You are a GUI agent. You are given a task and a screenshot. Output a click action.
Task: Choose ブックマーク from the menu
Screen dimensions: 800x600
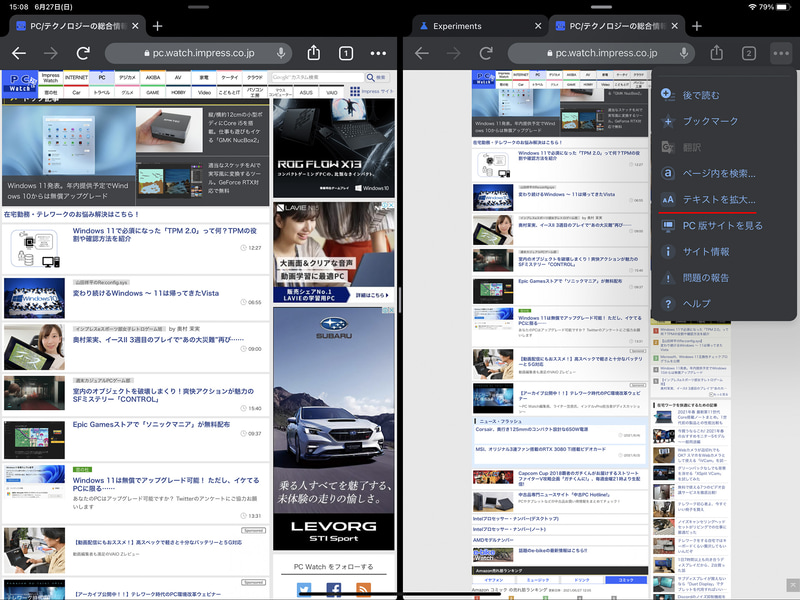click(723, 121)
